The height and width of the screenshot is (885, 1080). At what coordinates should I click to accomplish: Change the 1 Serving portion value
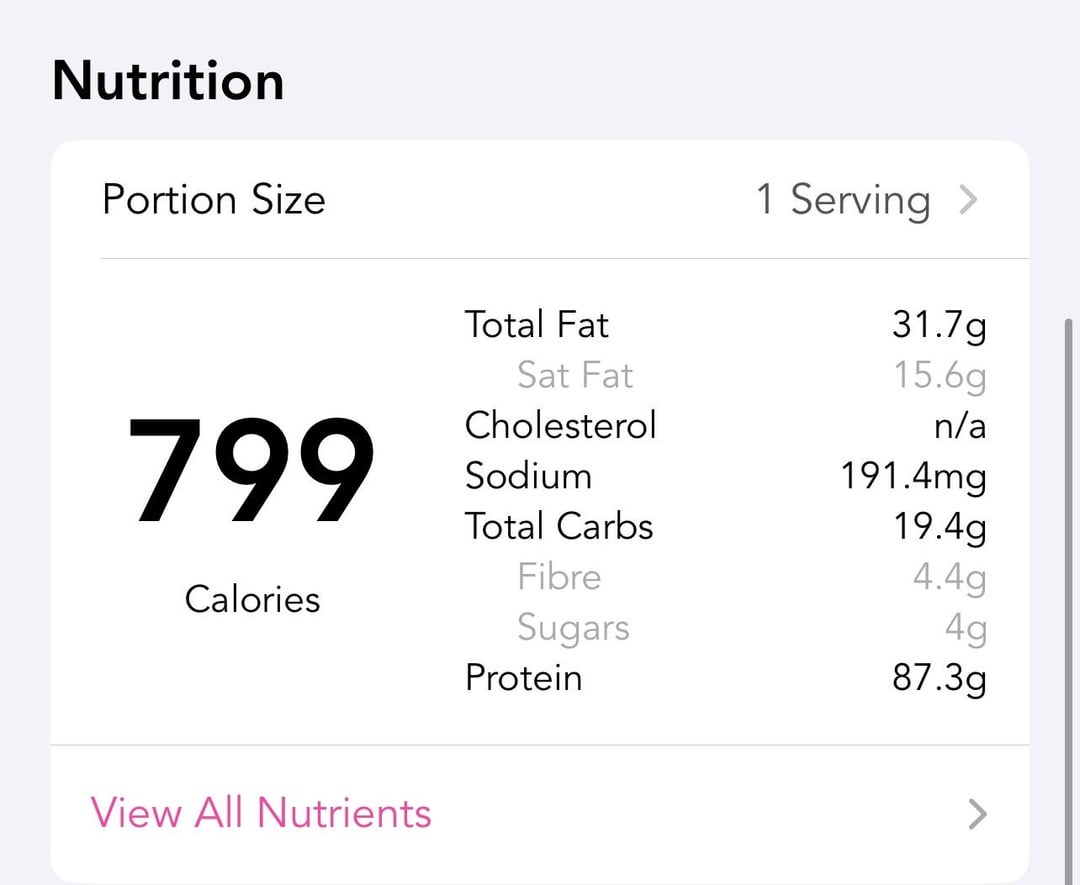pyautogui.click(x=842, y=200)
